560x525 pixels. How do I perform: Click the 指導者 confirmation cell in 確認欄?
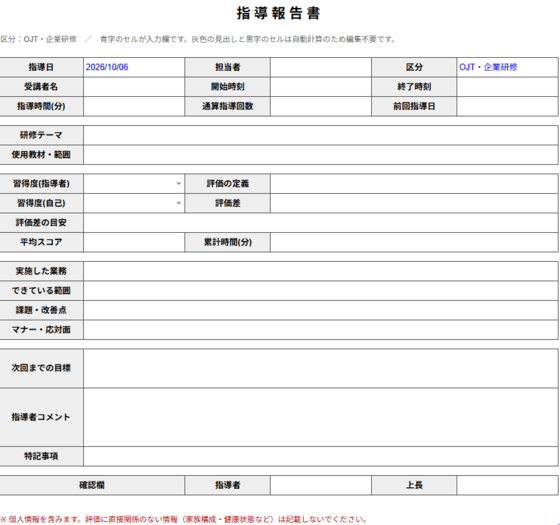(321, 485)
